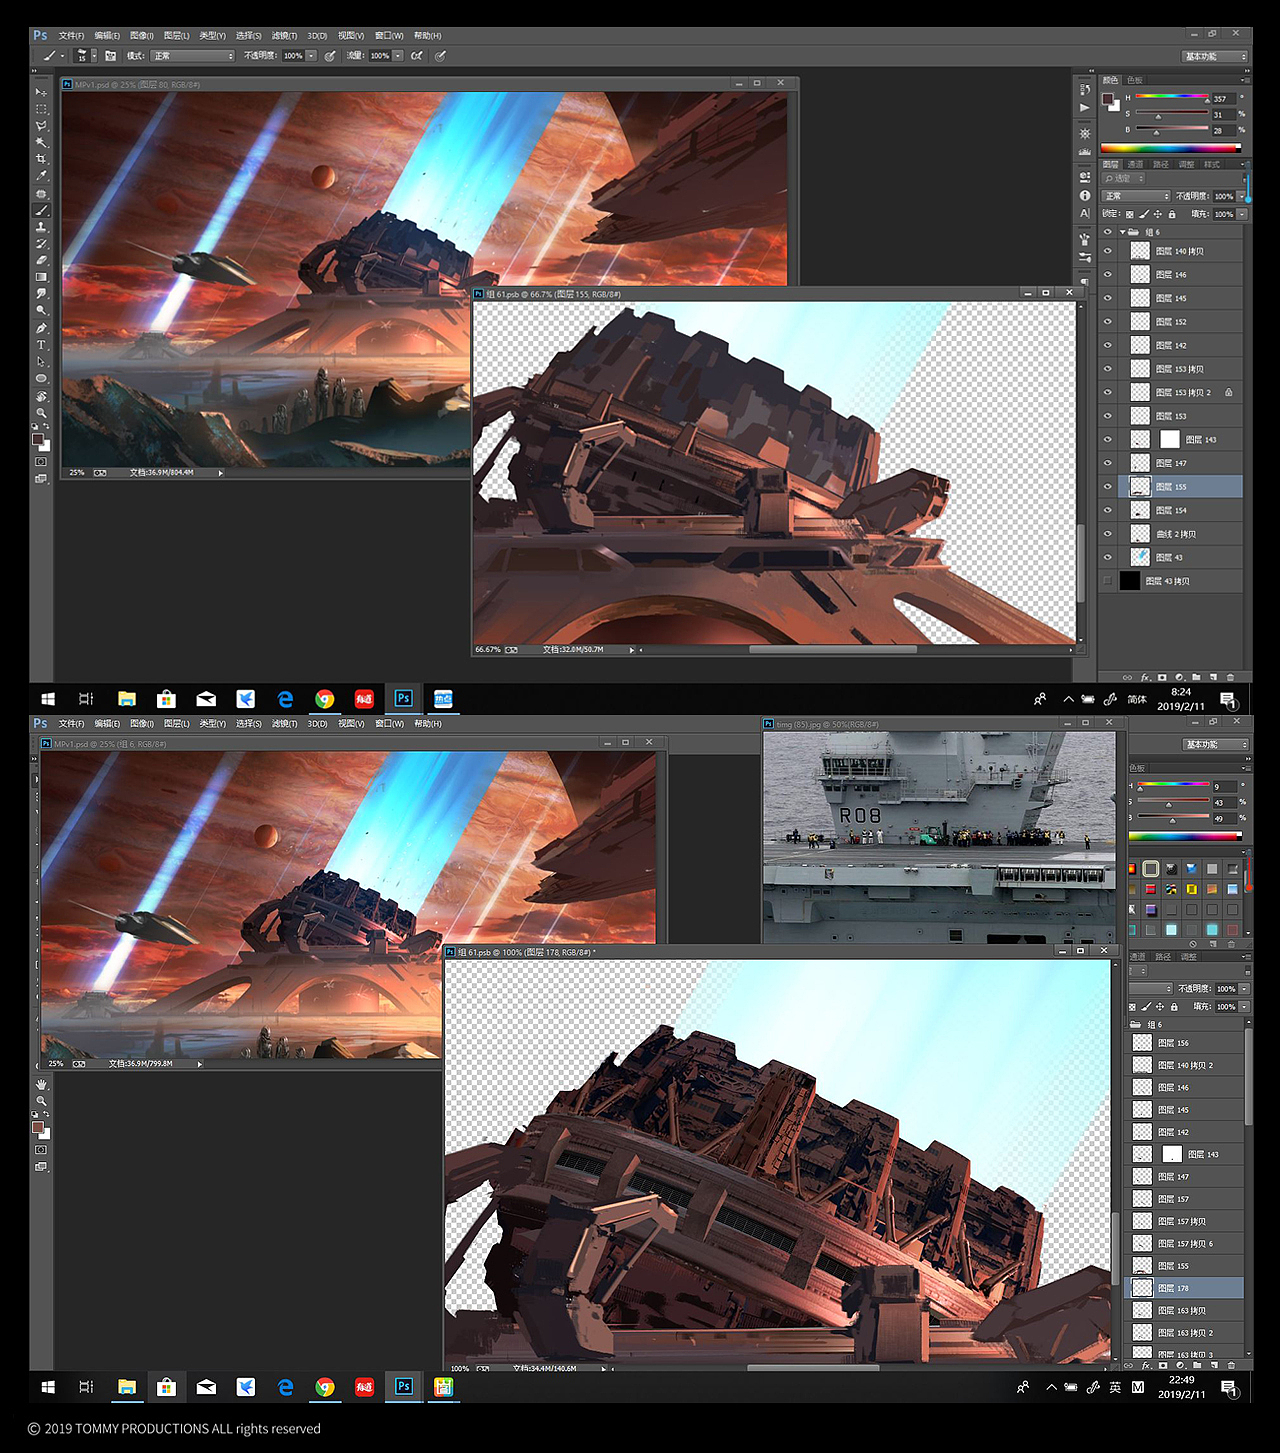Select the Rectangular Marquee tool
Image resolution: width=1280 pixels, height=1453 pixels.
click(x=41, y=109)
